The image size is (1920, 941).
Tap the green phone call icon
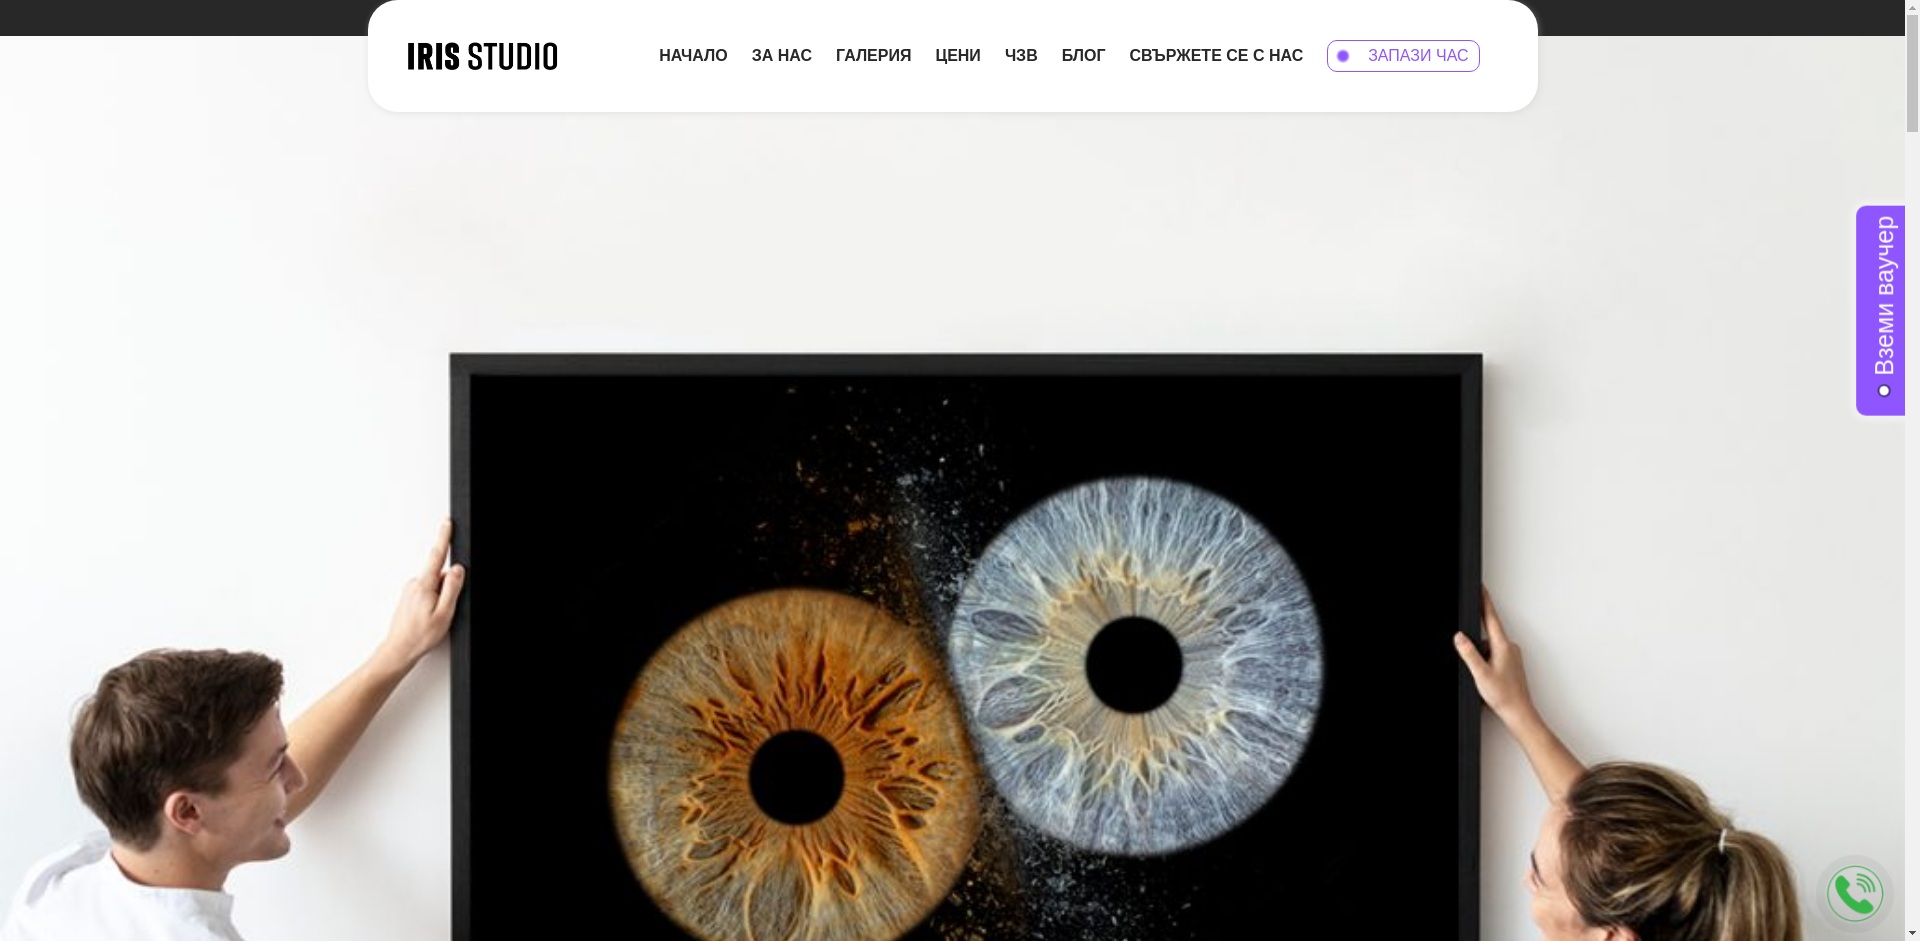(x=1854, y=893)
